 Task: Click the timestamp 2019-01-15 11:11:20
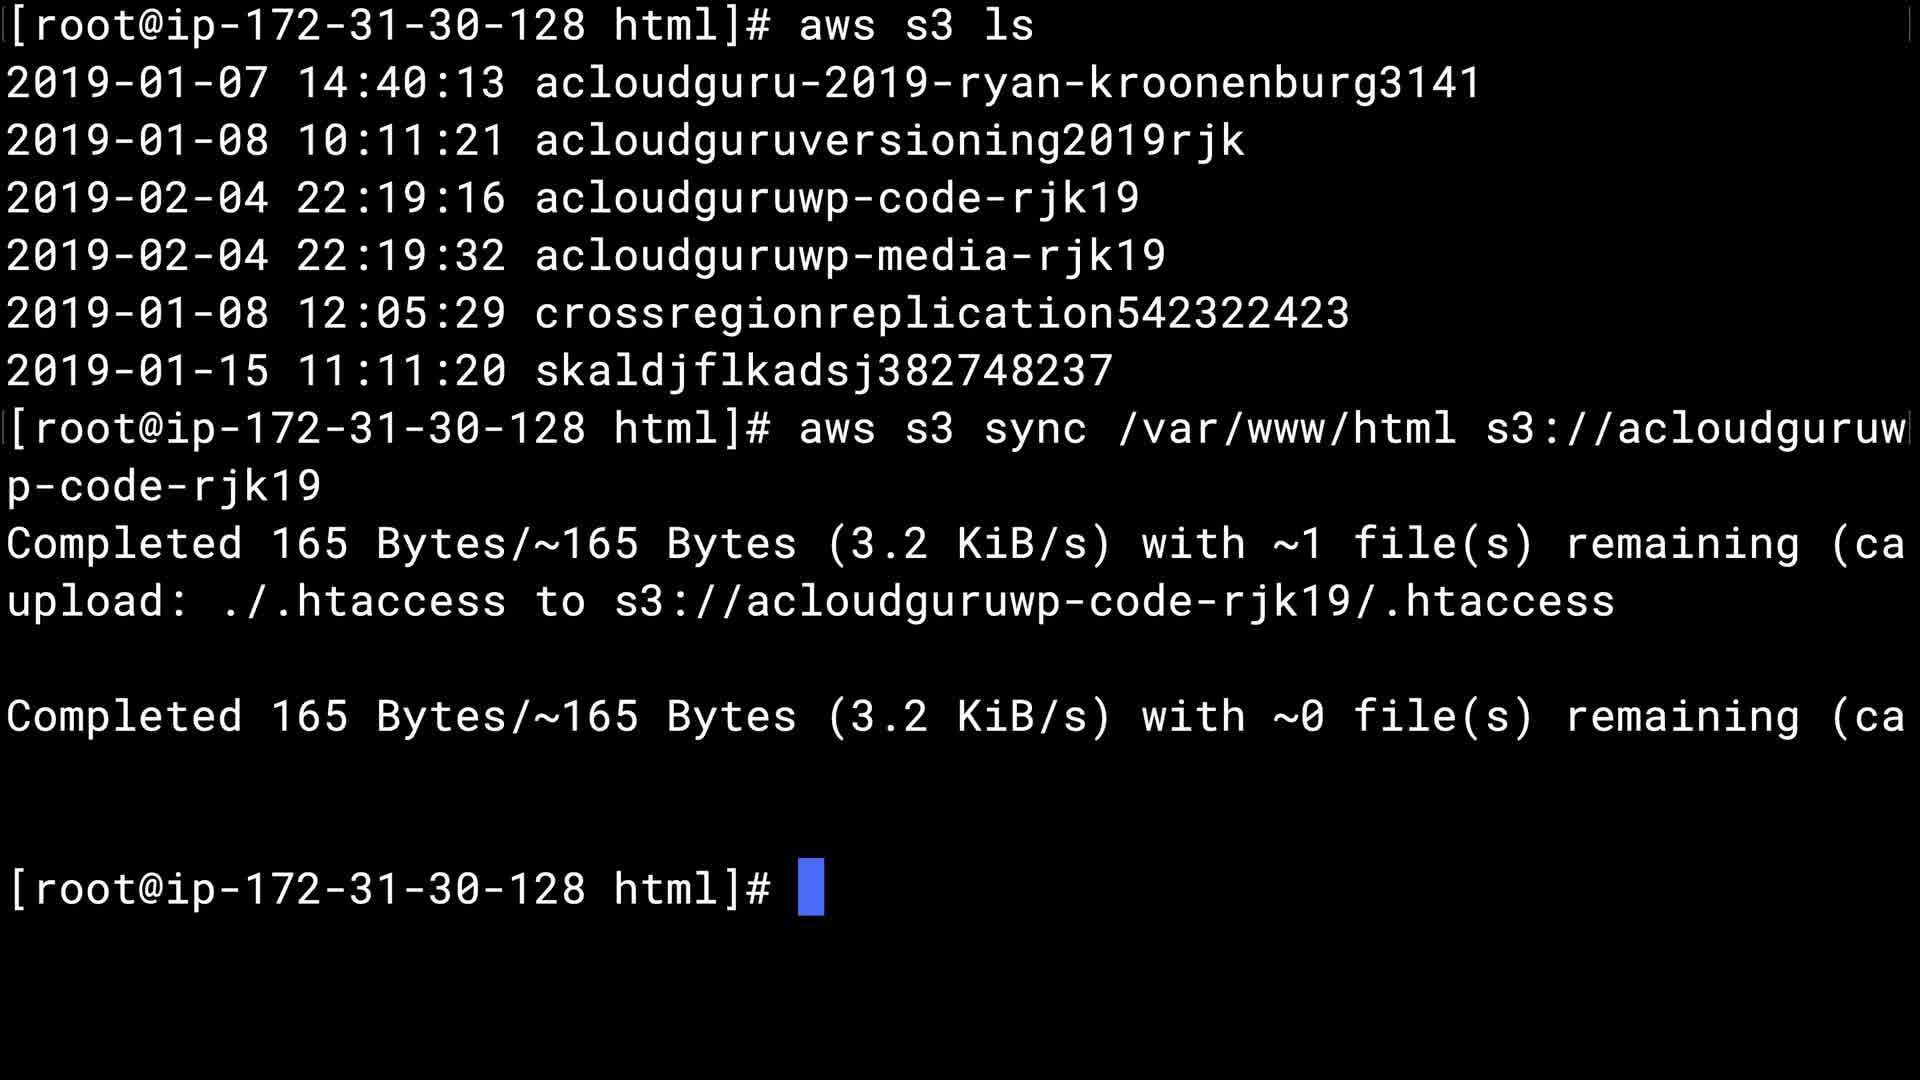click(256, 371)
